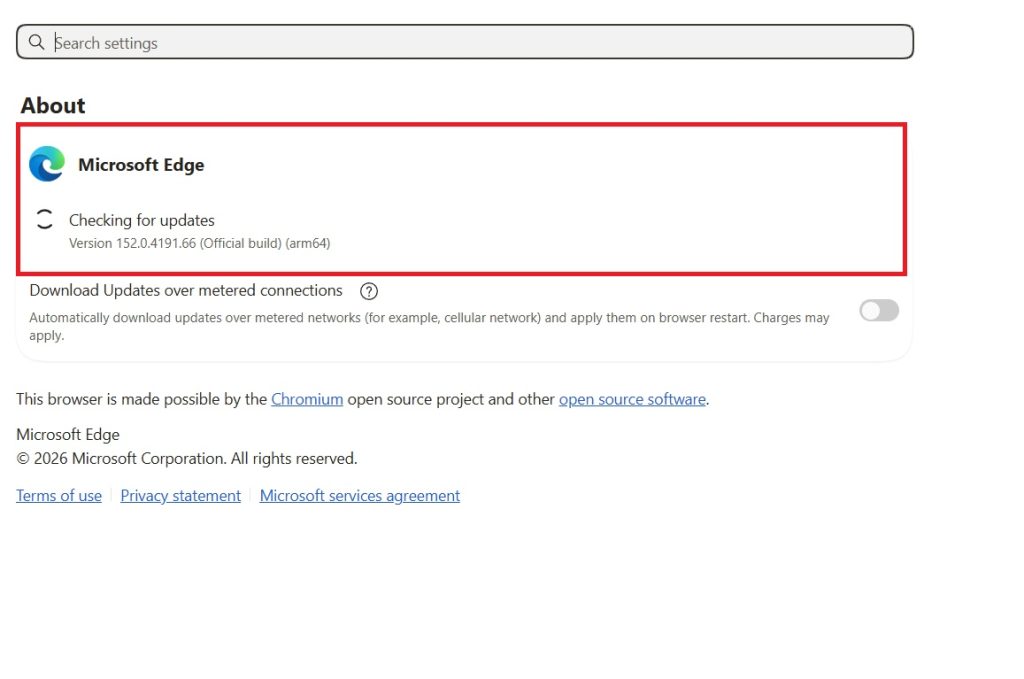The width and height of the screenshot is (1024, 679).
Task: Click the 'Automatically download updates over metered networks' description
Action: (429, 326)
